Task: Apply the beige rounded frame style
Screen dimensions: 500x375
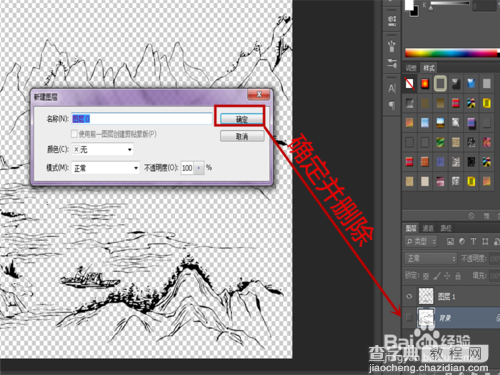Action: coord(440,84)
